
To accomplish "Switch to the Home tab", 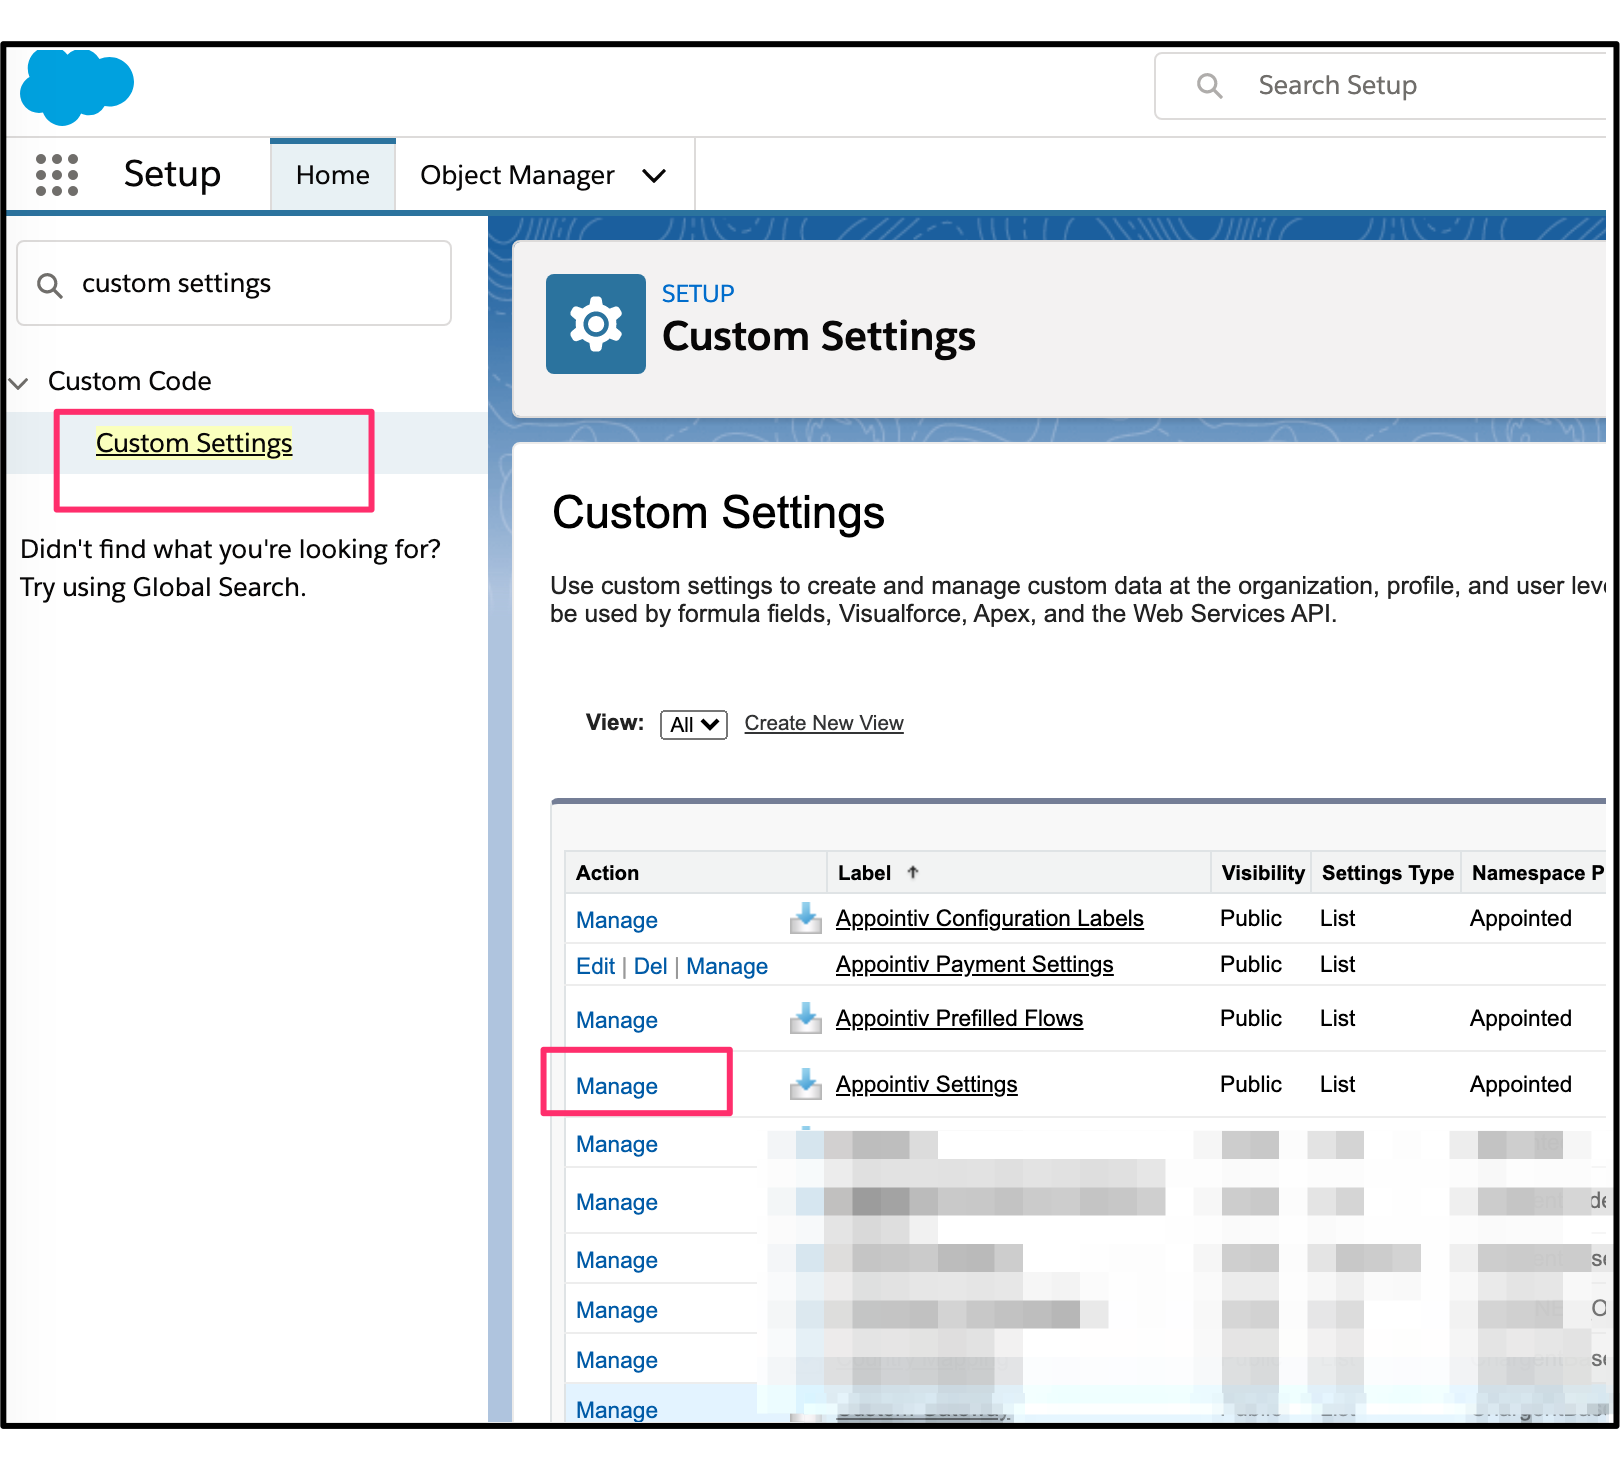I will tap(333, 175).
